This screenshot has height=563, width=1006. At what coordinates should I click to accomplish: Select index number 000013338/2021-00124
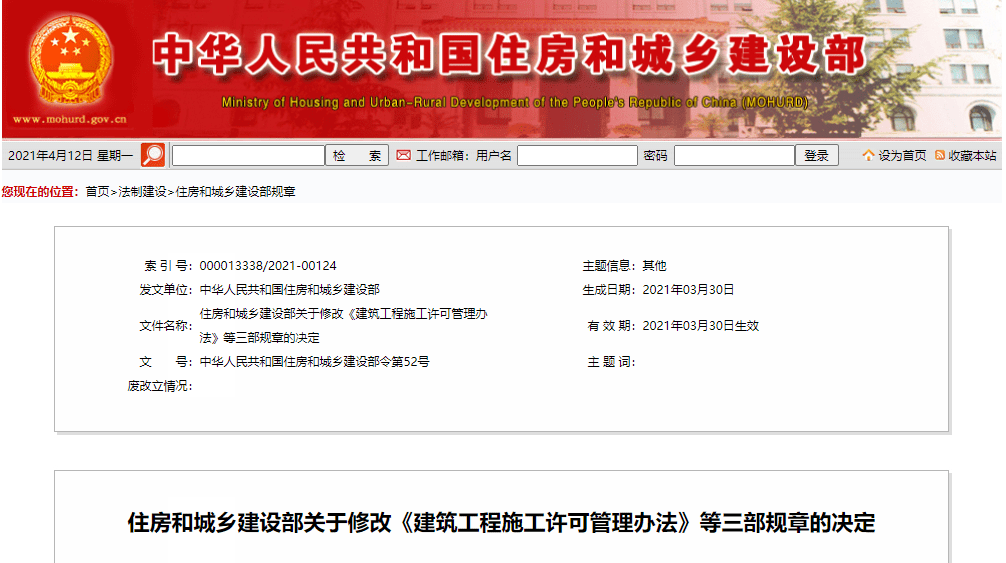(x=268, y=265)
